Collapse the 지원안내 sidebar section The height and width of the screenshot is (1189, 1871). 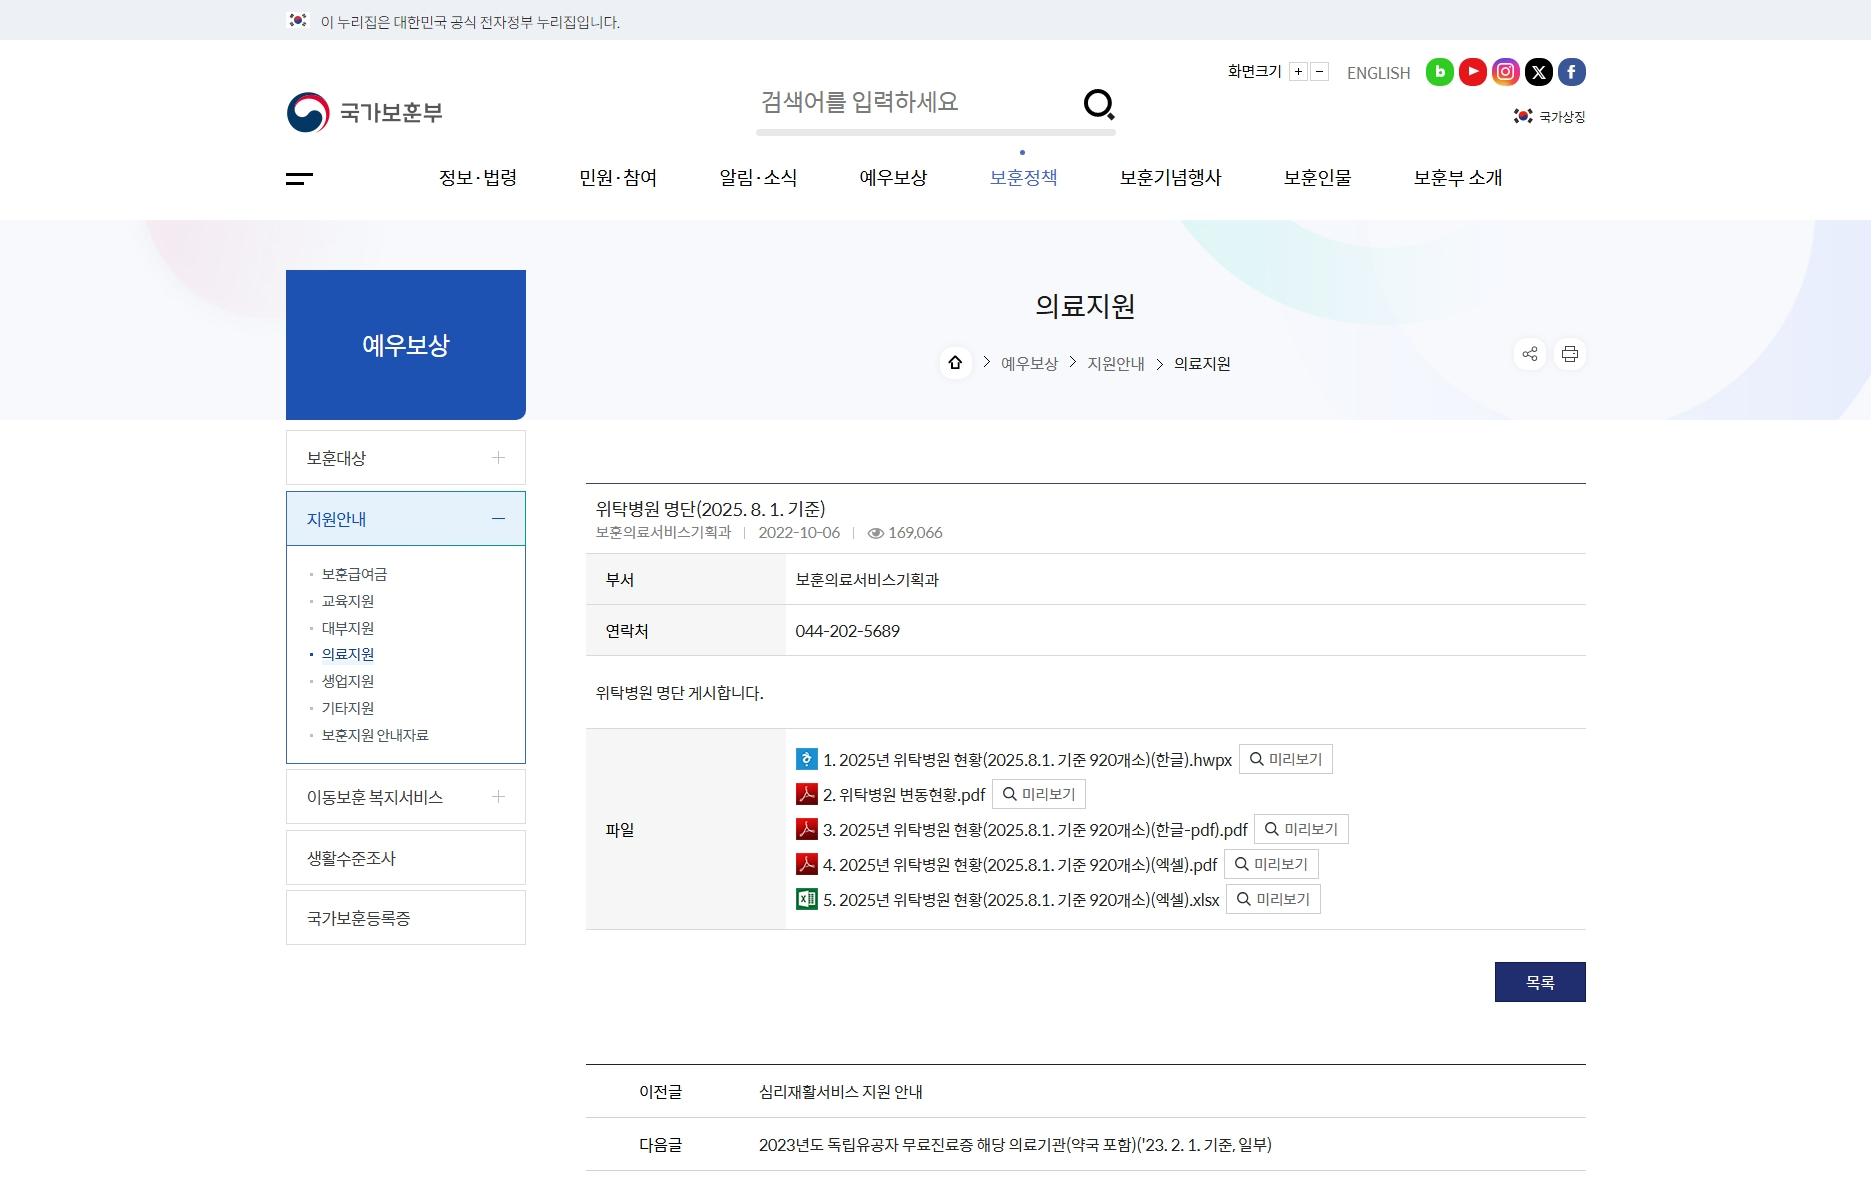coord(498,519)
